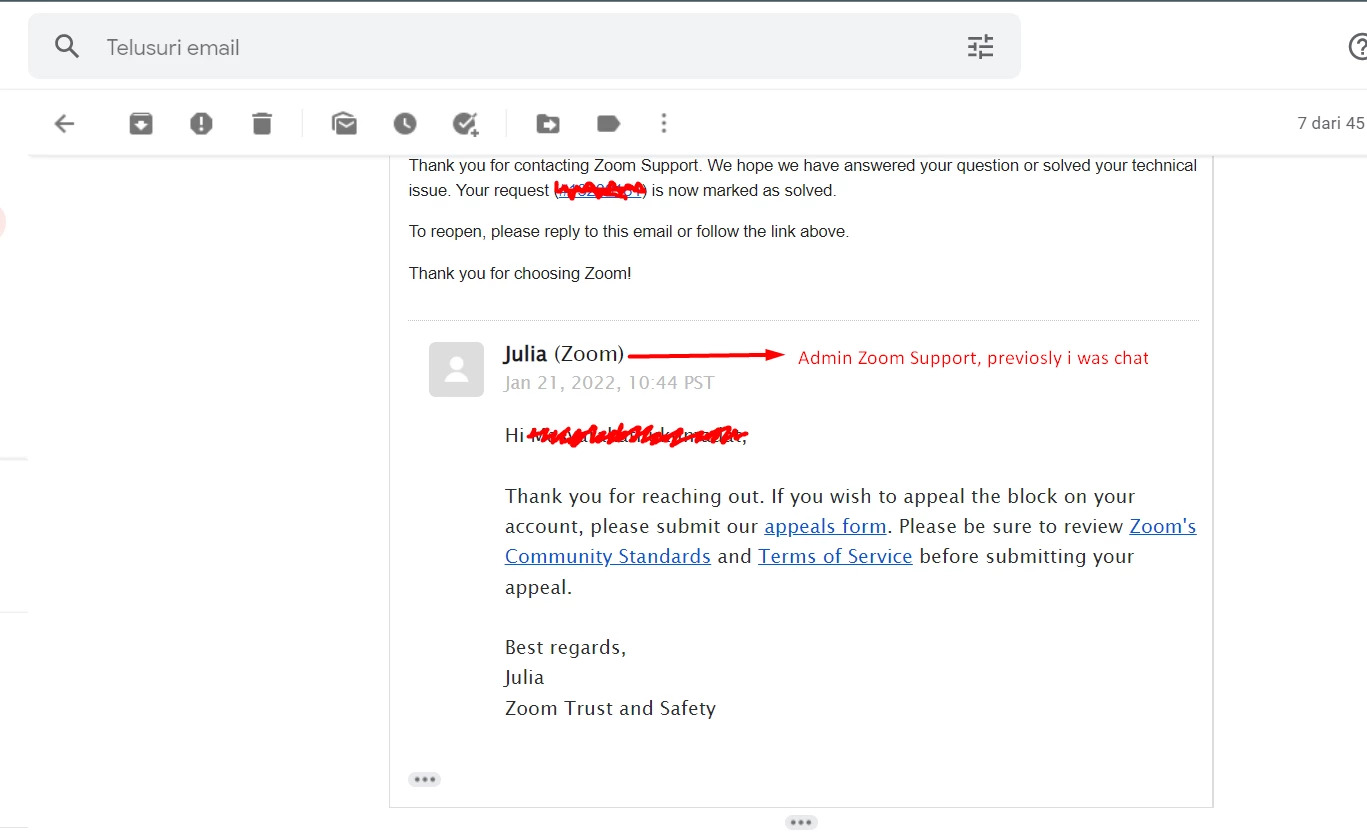1367x839 pixels.
Task: Report email as spam
Action: pyautogui.click(x=201, y=124)
